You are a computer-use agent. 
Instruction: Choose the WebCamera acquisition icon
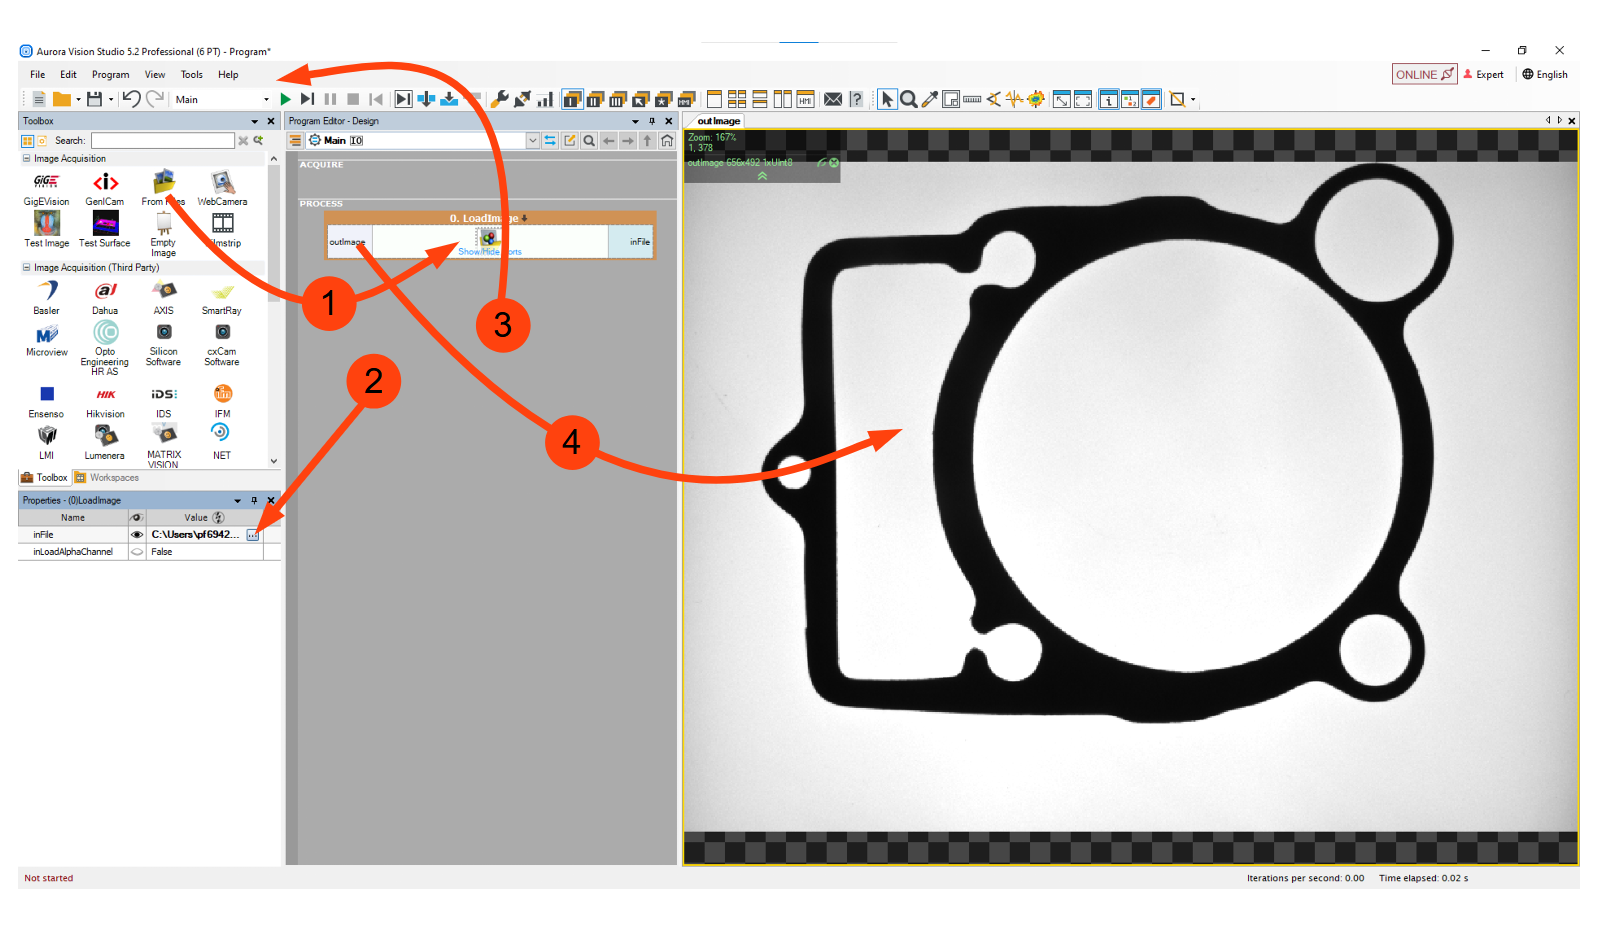[x=222, y=186]
